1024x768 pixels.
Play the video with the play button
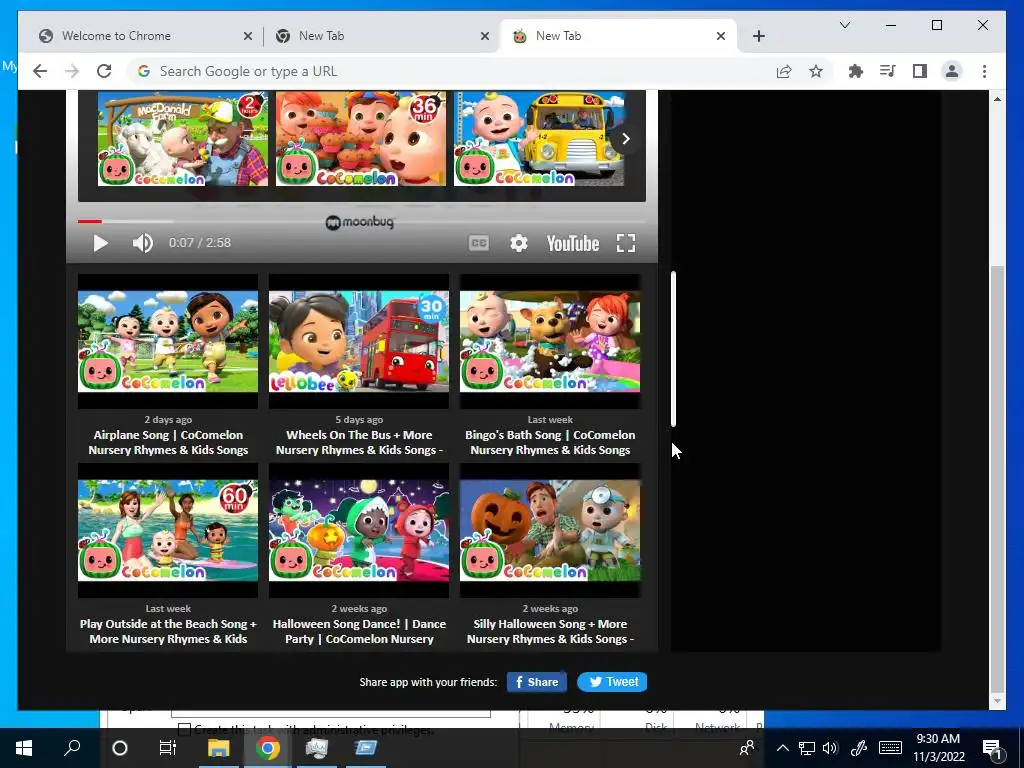click(100, 244)
